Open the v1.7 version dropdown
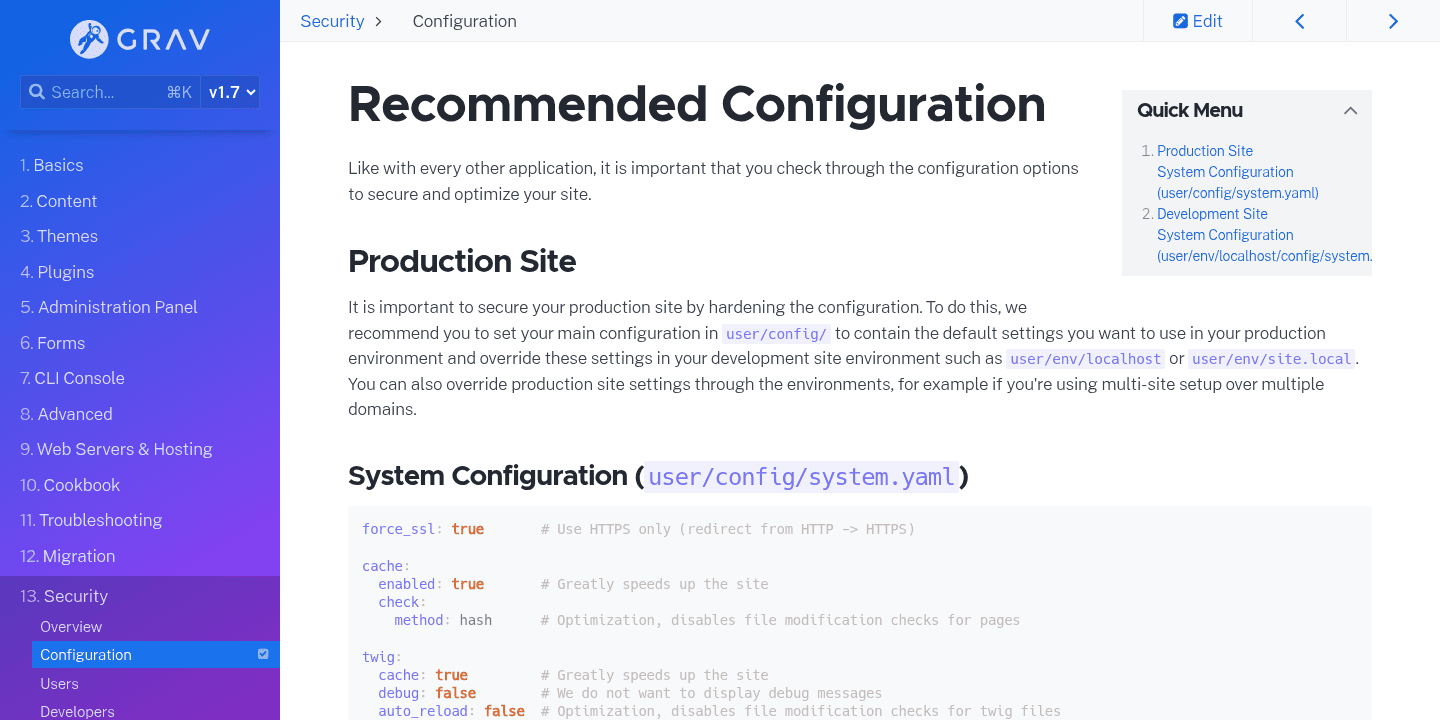 tap(229, 91)
